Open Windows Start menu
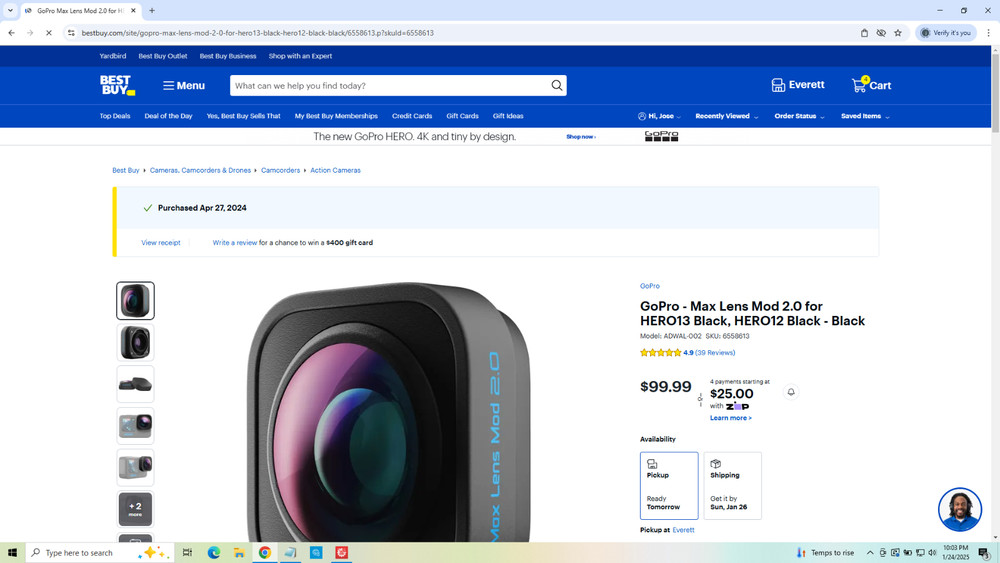 [12, 553]
